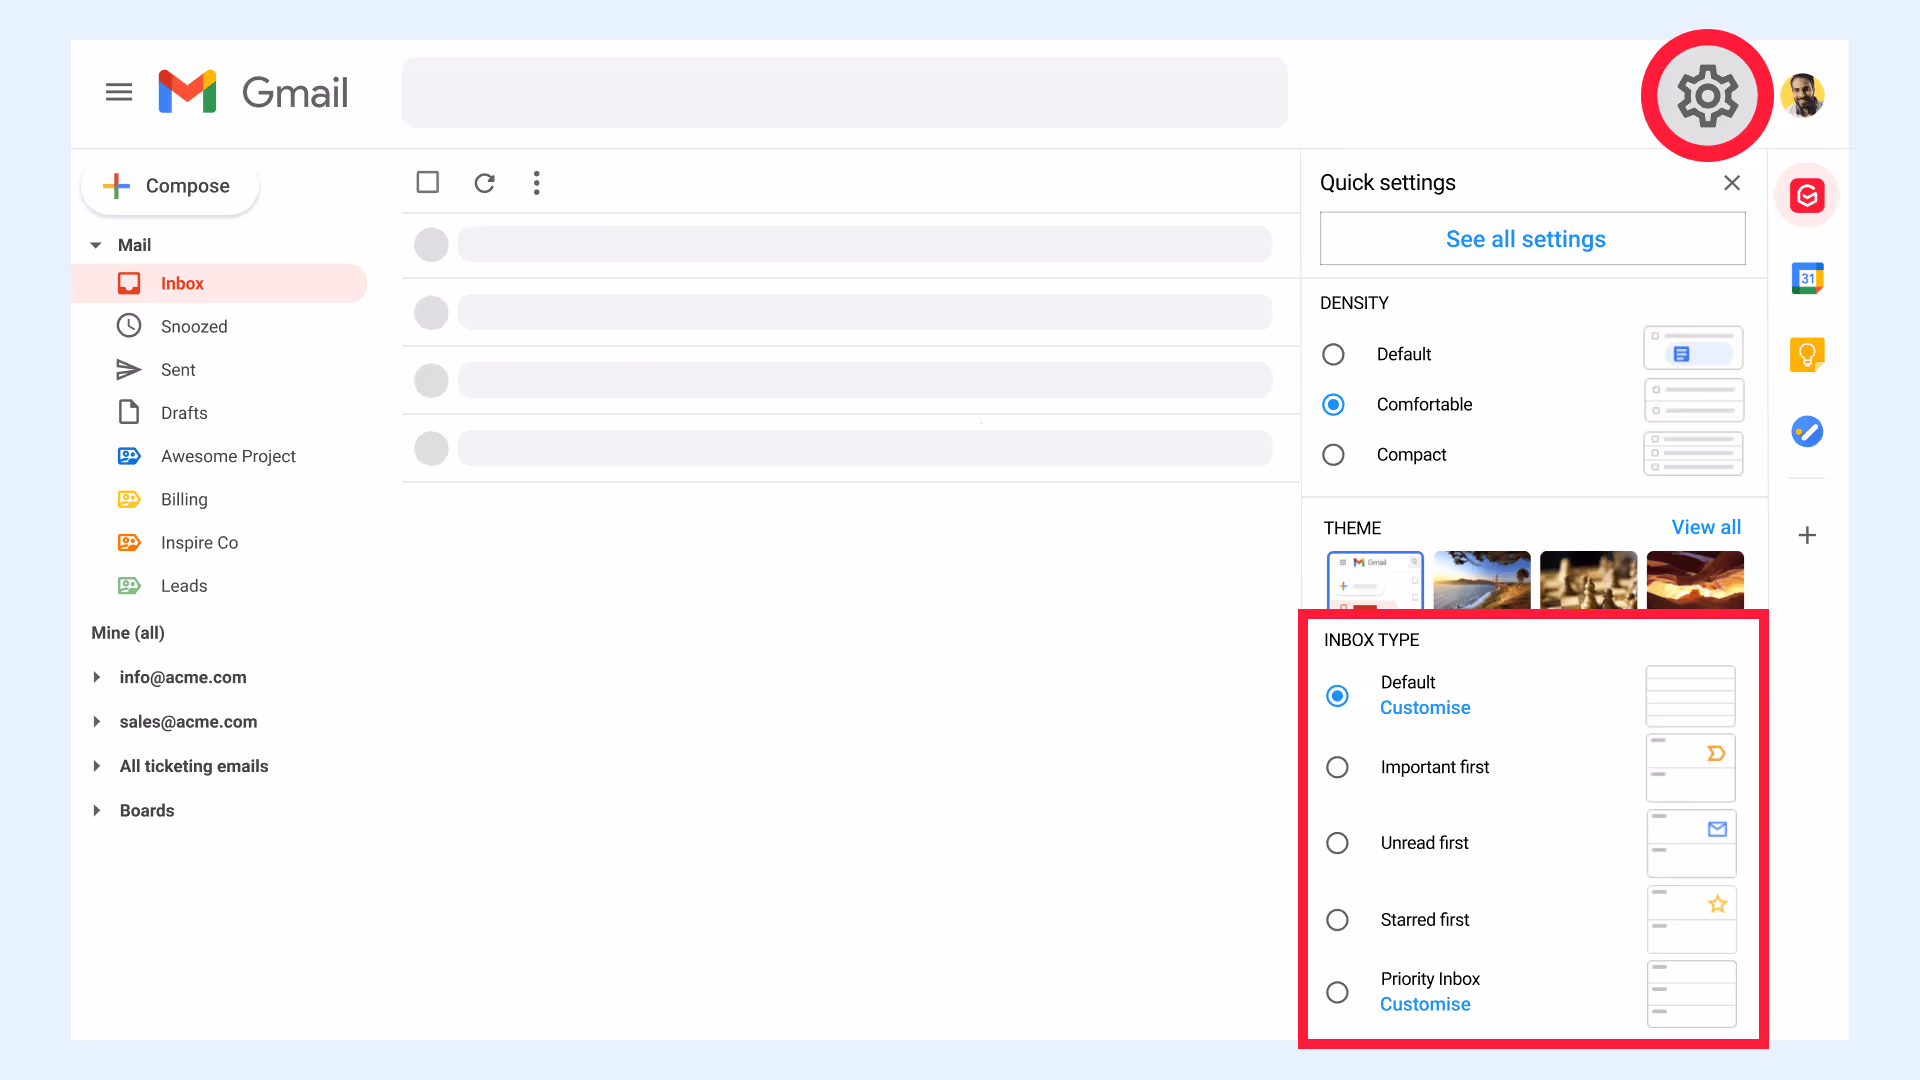
Task: Click the Starred first preview image
Action: [1691, 919]
